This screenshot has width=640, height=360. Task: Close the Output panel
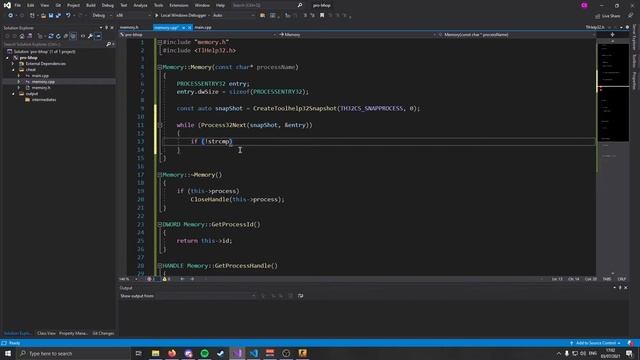[x=626, y=288]
